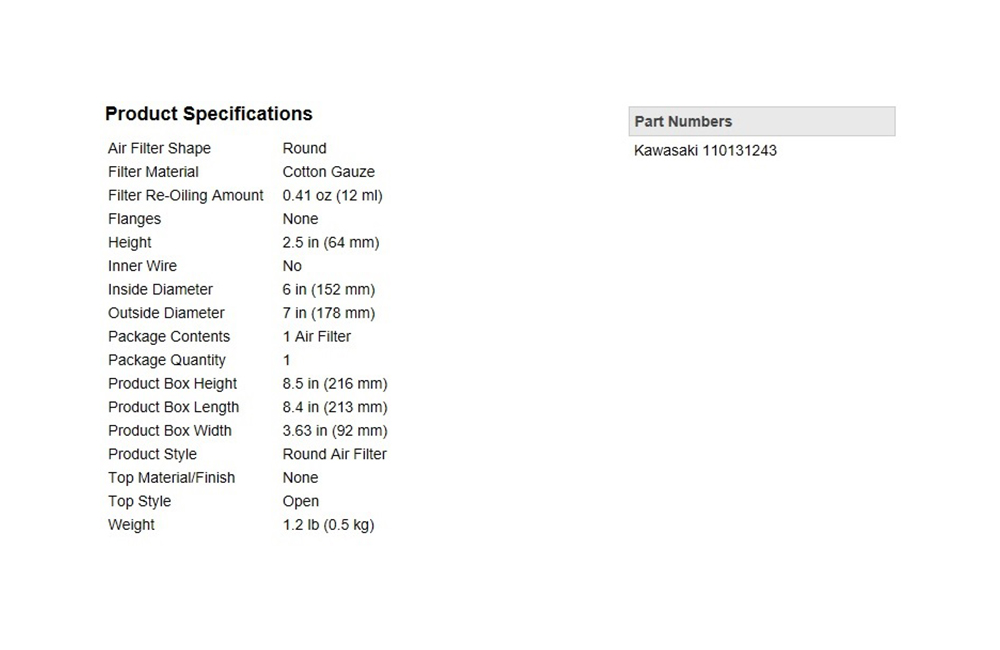Click the 0.41 oz (12 ml) value
The height and width of the screenshot is (650, 1000).
[332, 195]
